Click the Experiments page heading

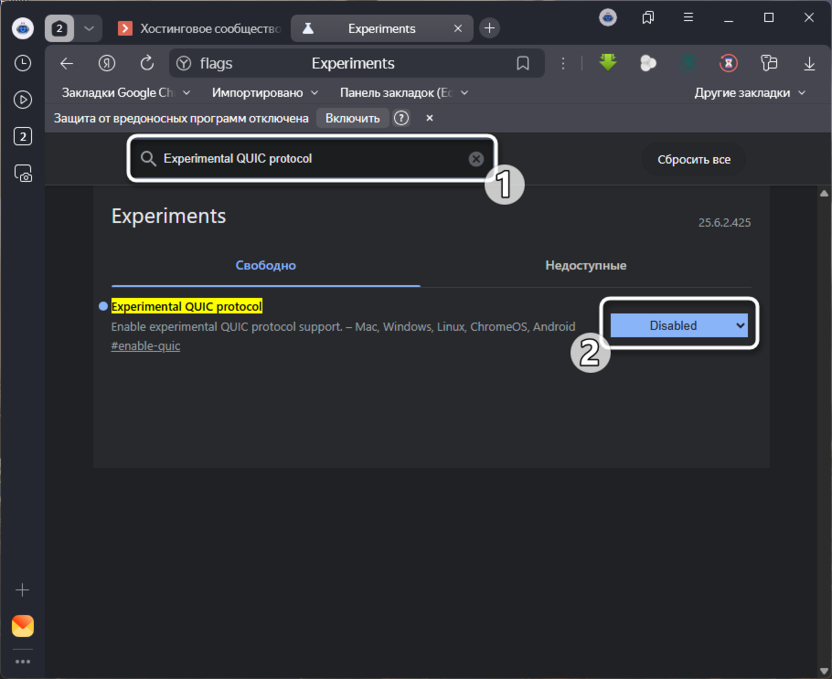[x=169, y=216]
